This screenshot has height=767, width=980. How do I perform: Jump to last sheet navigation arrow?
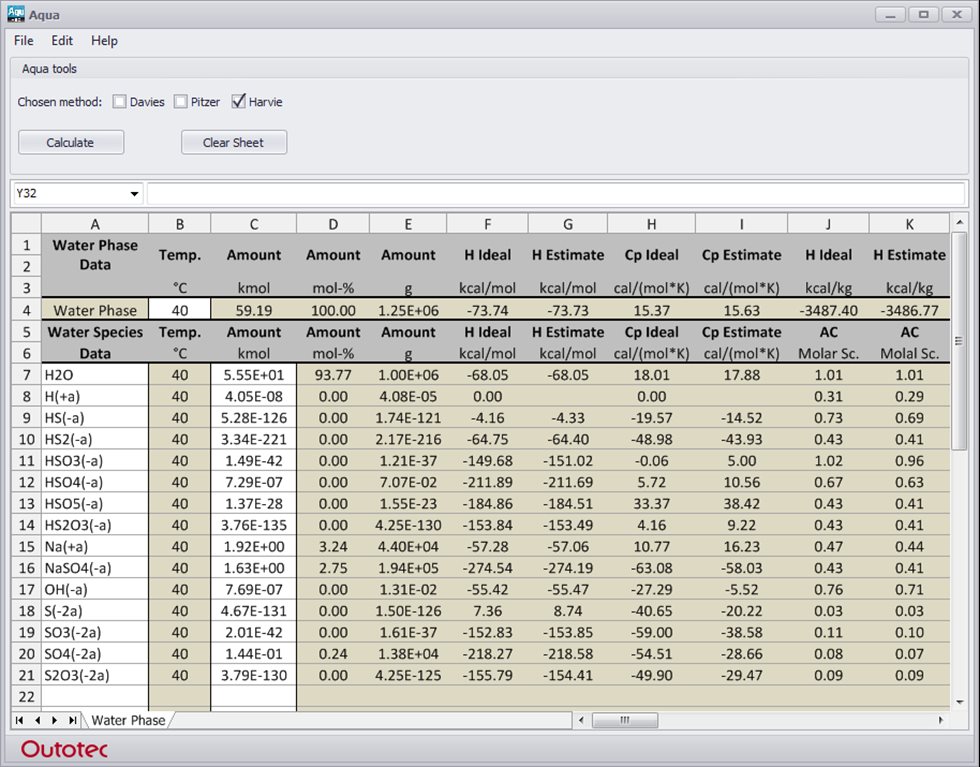click(x=72, y=720)
